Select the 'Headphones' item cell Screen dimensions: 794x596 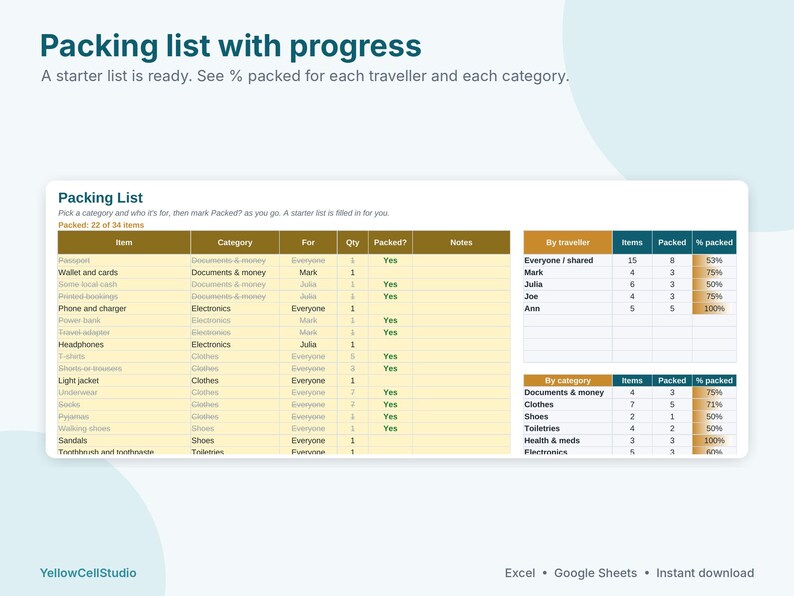[124, 344]
